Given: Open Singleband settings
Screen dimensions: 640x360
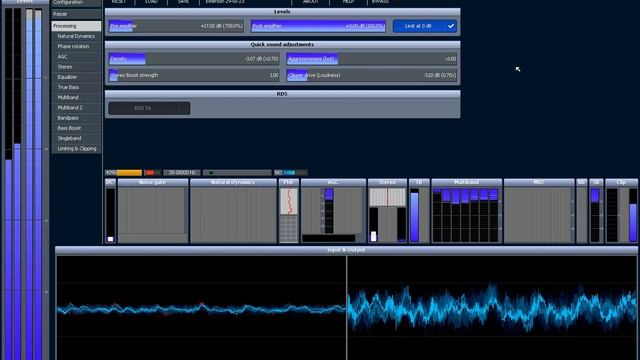Looking at the screenshot, I should [x=76, y=138].
